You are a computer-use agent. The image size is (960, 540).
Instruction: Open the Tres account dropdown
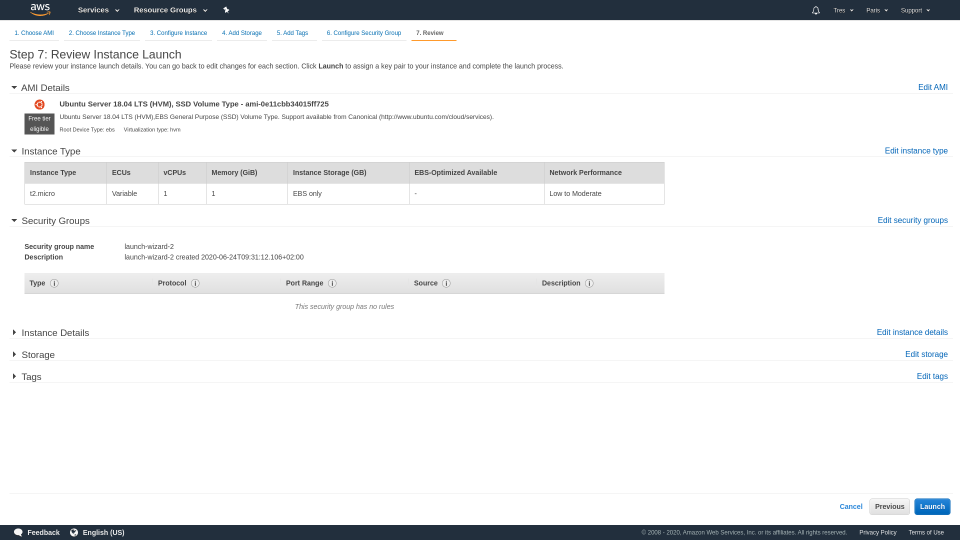tap(843, 10)
